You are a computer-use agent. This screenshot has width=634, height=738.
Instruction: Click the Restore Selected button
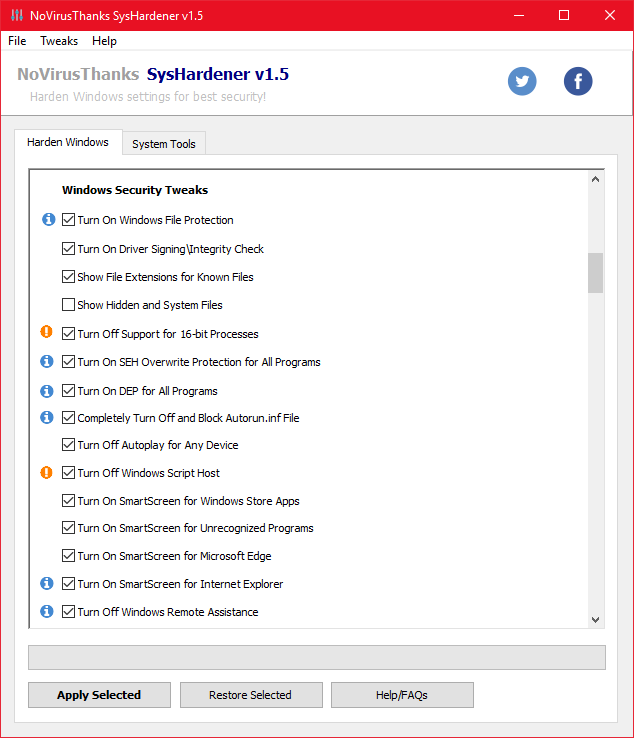(250, 695)
